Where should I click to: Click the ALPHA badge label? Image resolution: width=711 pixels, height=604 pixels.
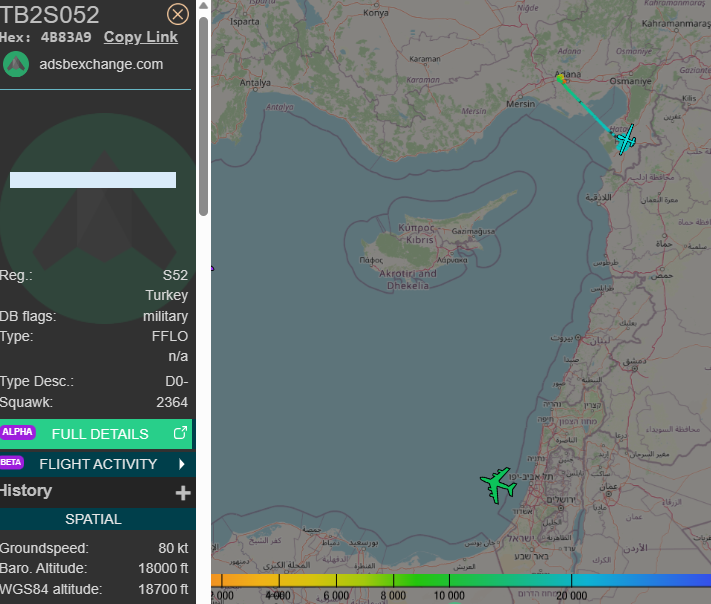pos(17,432)
